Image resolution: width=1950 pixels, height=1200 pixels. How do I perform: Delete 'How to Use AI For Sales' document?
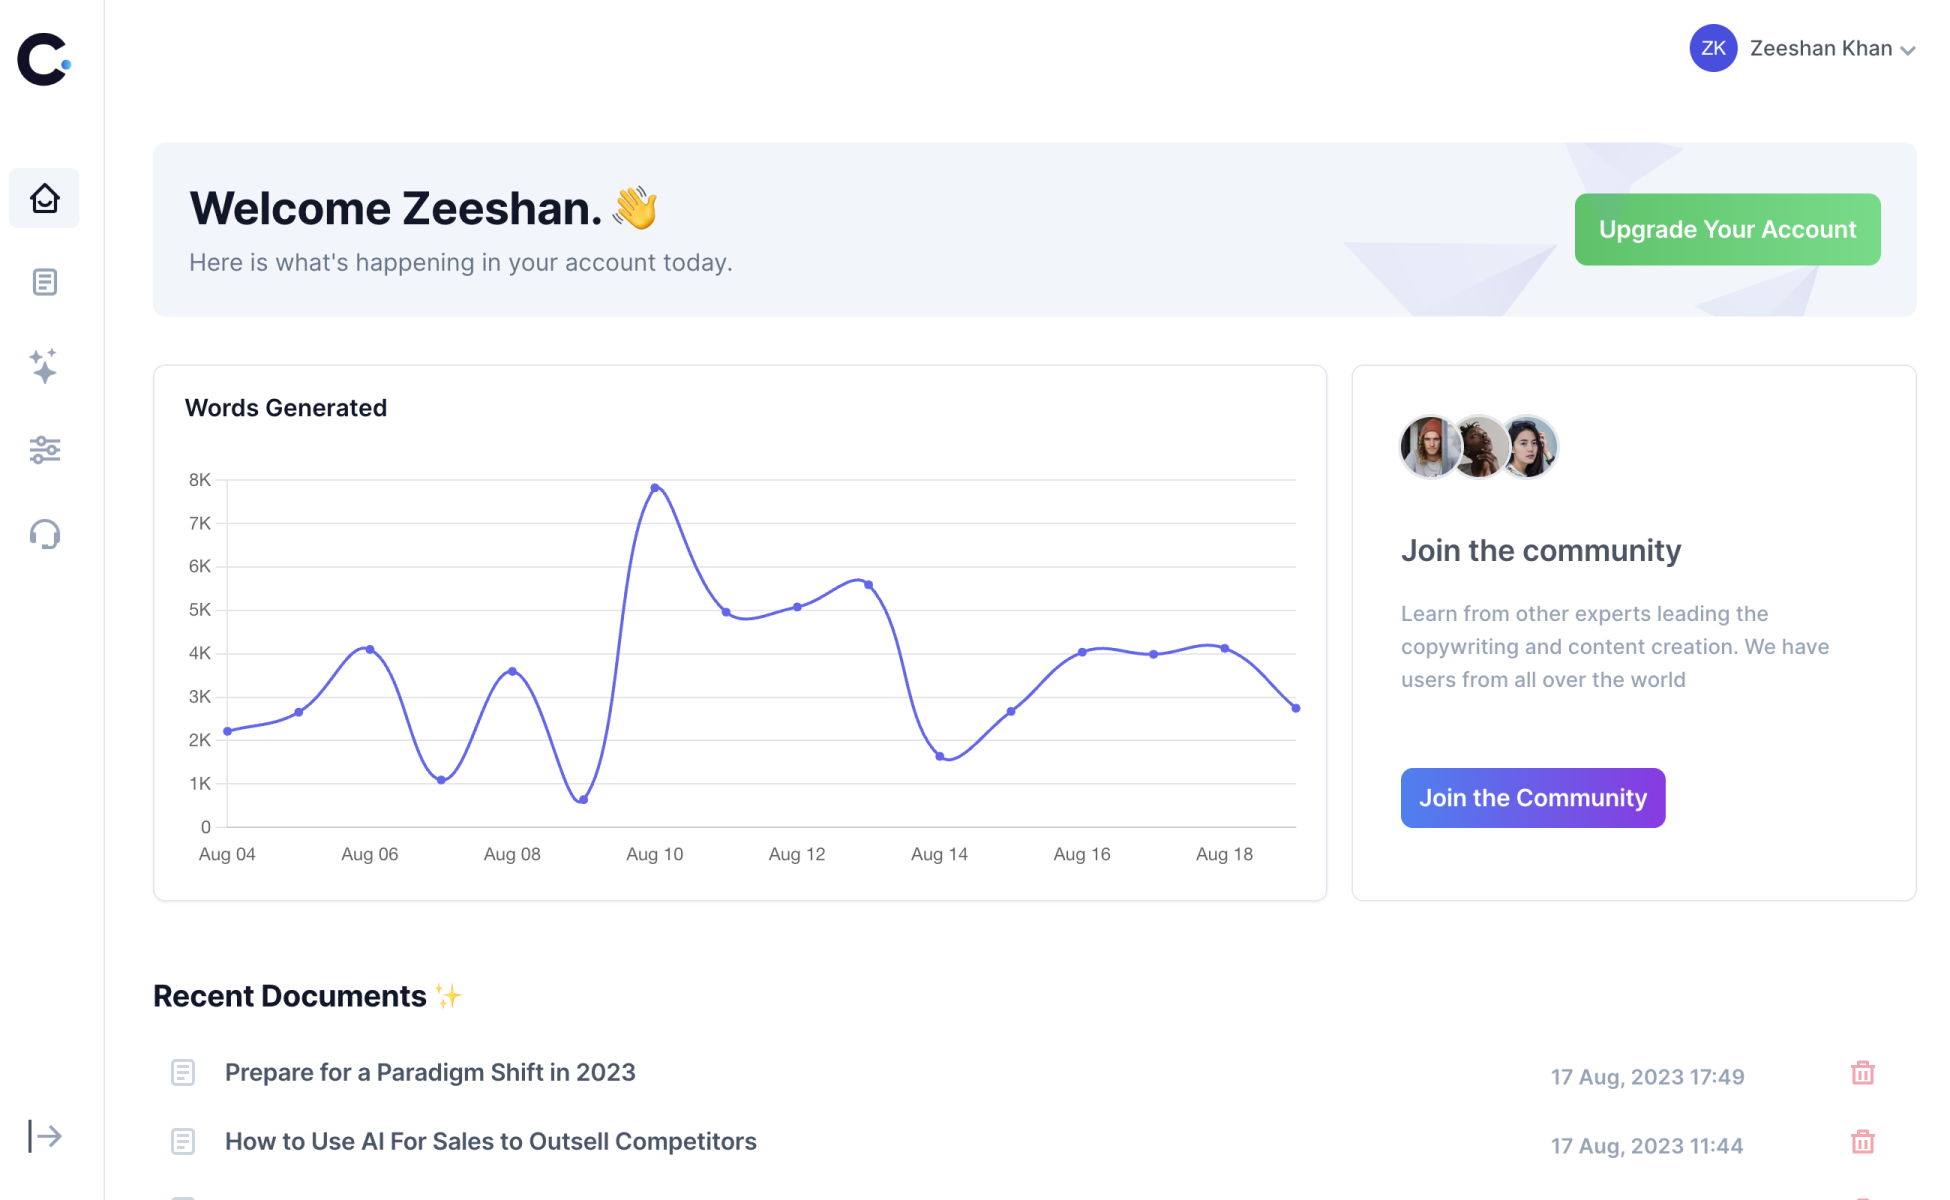click(x=1861, y=1141)
